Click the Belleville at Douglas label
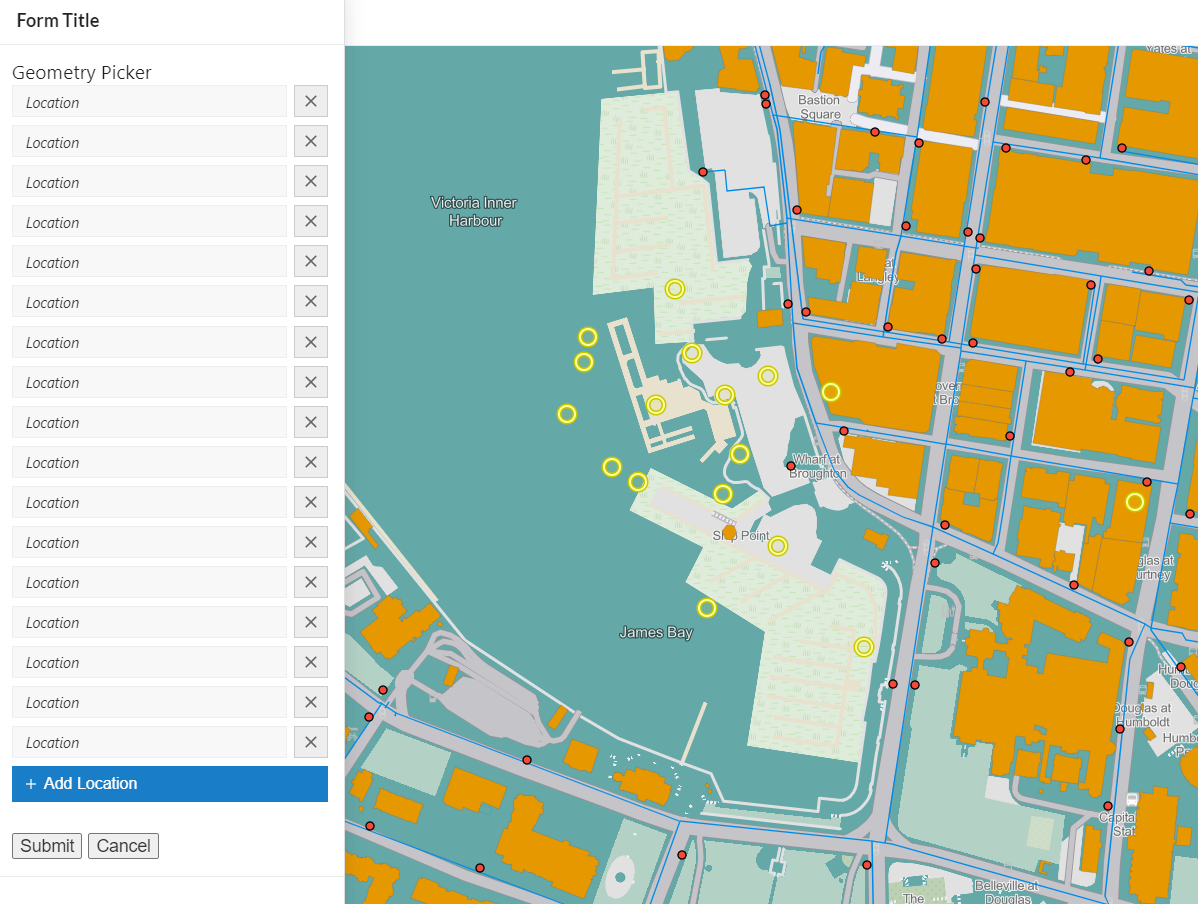Screen dimensions: 1198x904 [1006, 892]
